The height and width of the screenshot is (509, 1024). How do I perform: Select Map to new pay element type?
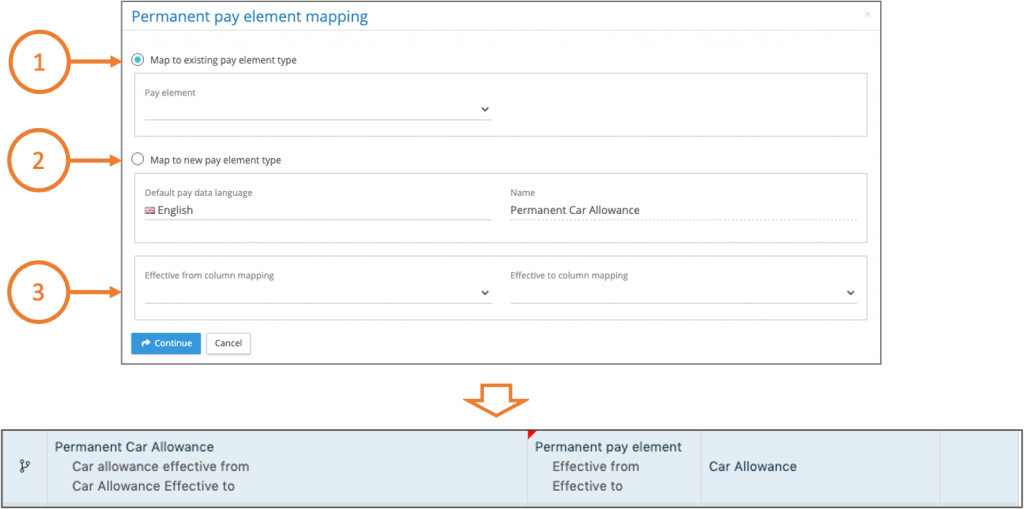click(x=138, y=159)
